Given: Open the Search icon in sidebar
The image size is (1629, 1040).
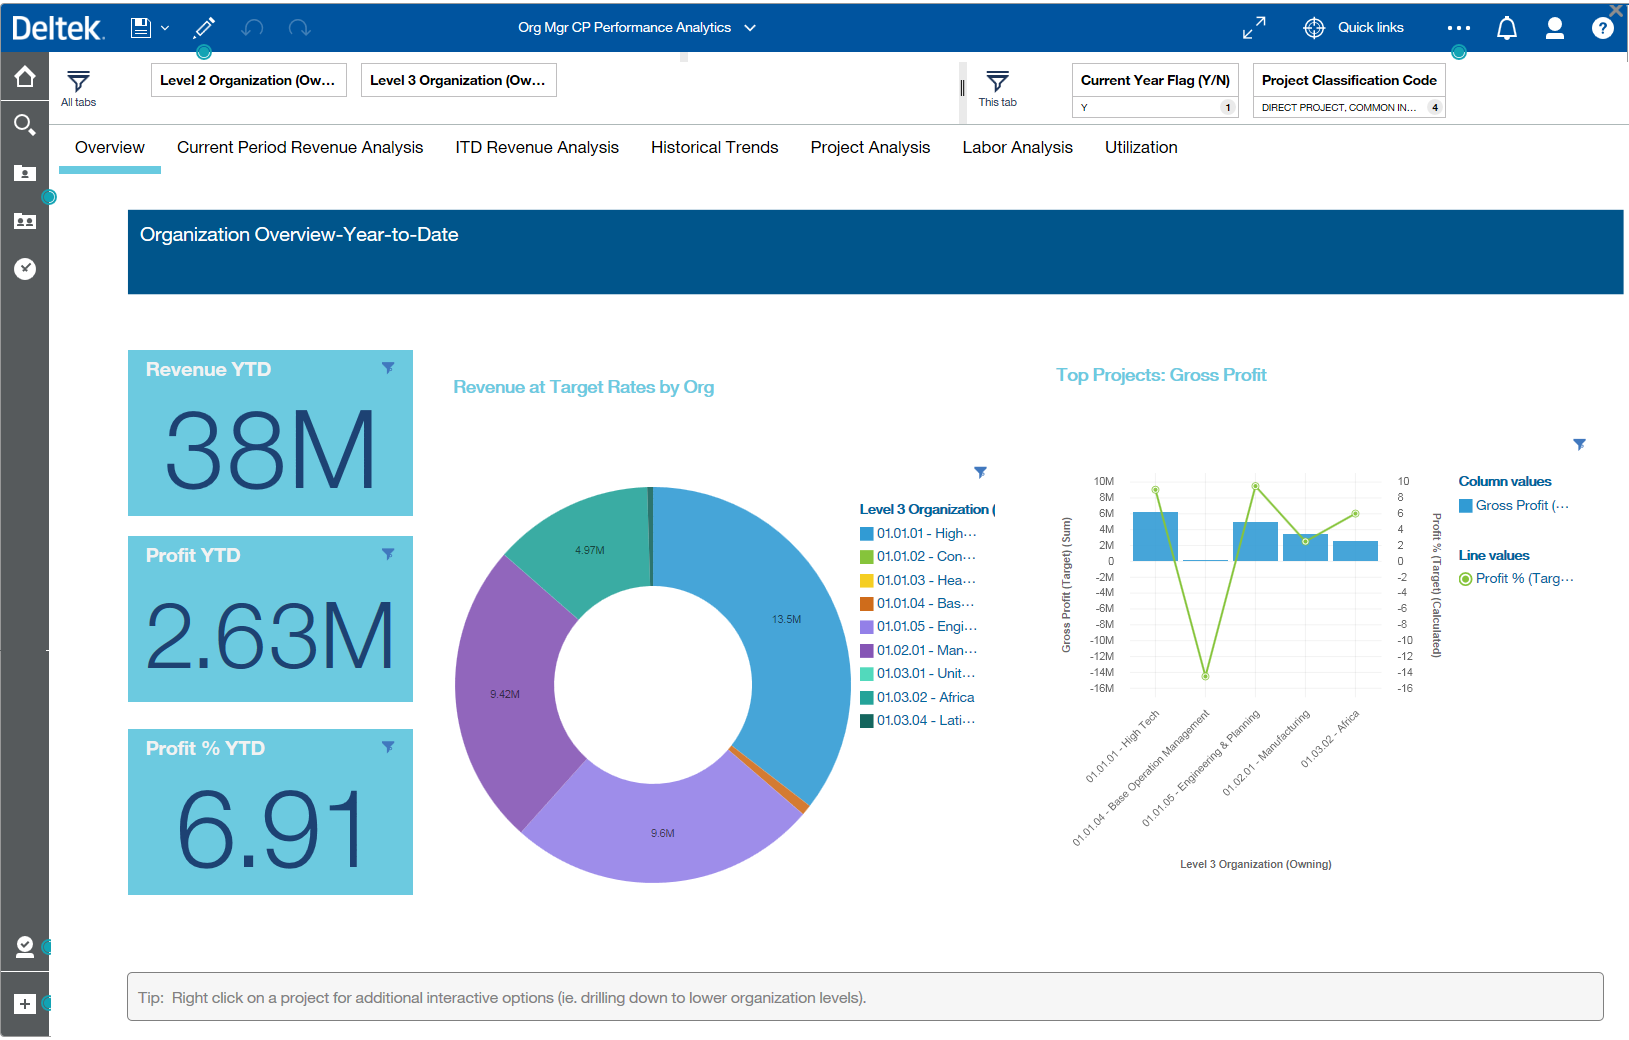Looking at the screenshot, I should tap(25, 125).
